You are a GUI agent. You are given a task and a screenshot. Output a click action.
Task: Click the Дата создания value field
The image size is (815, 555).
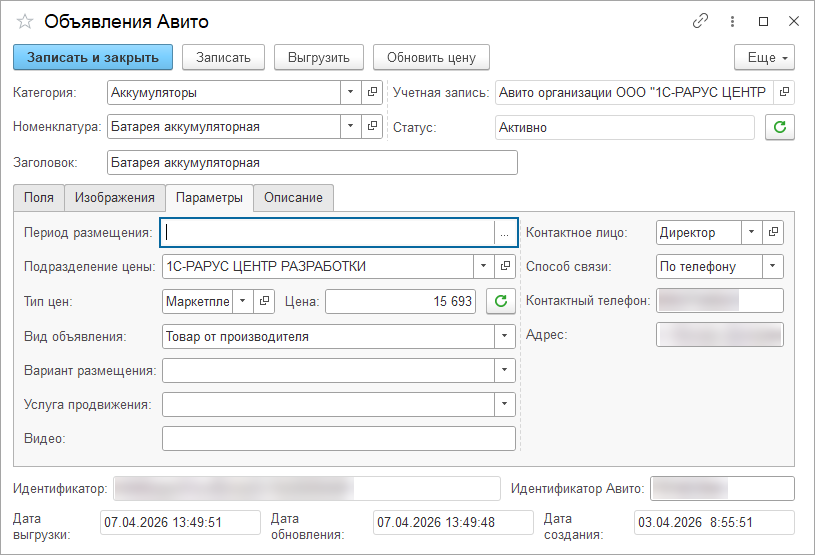[714, 522]
